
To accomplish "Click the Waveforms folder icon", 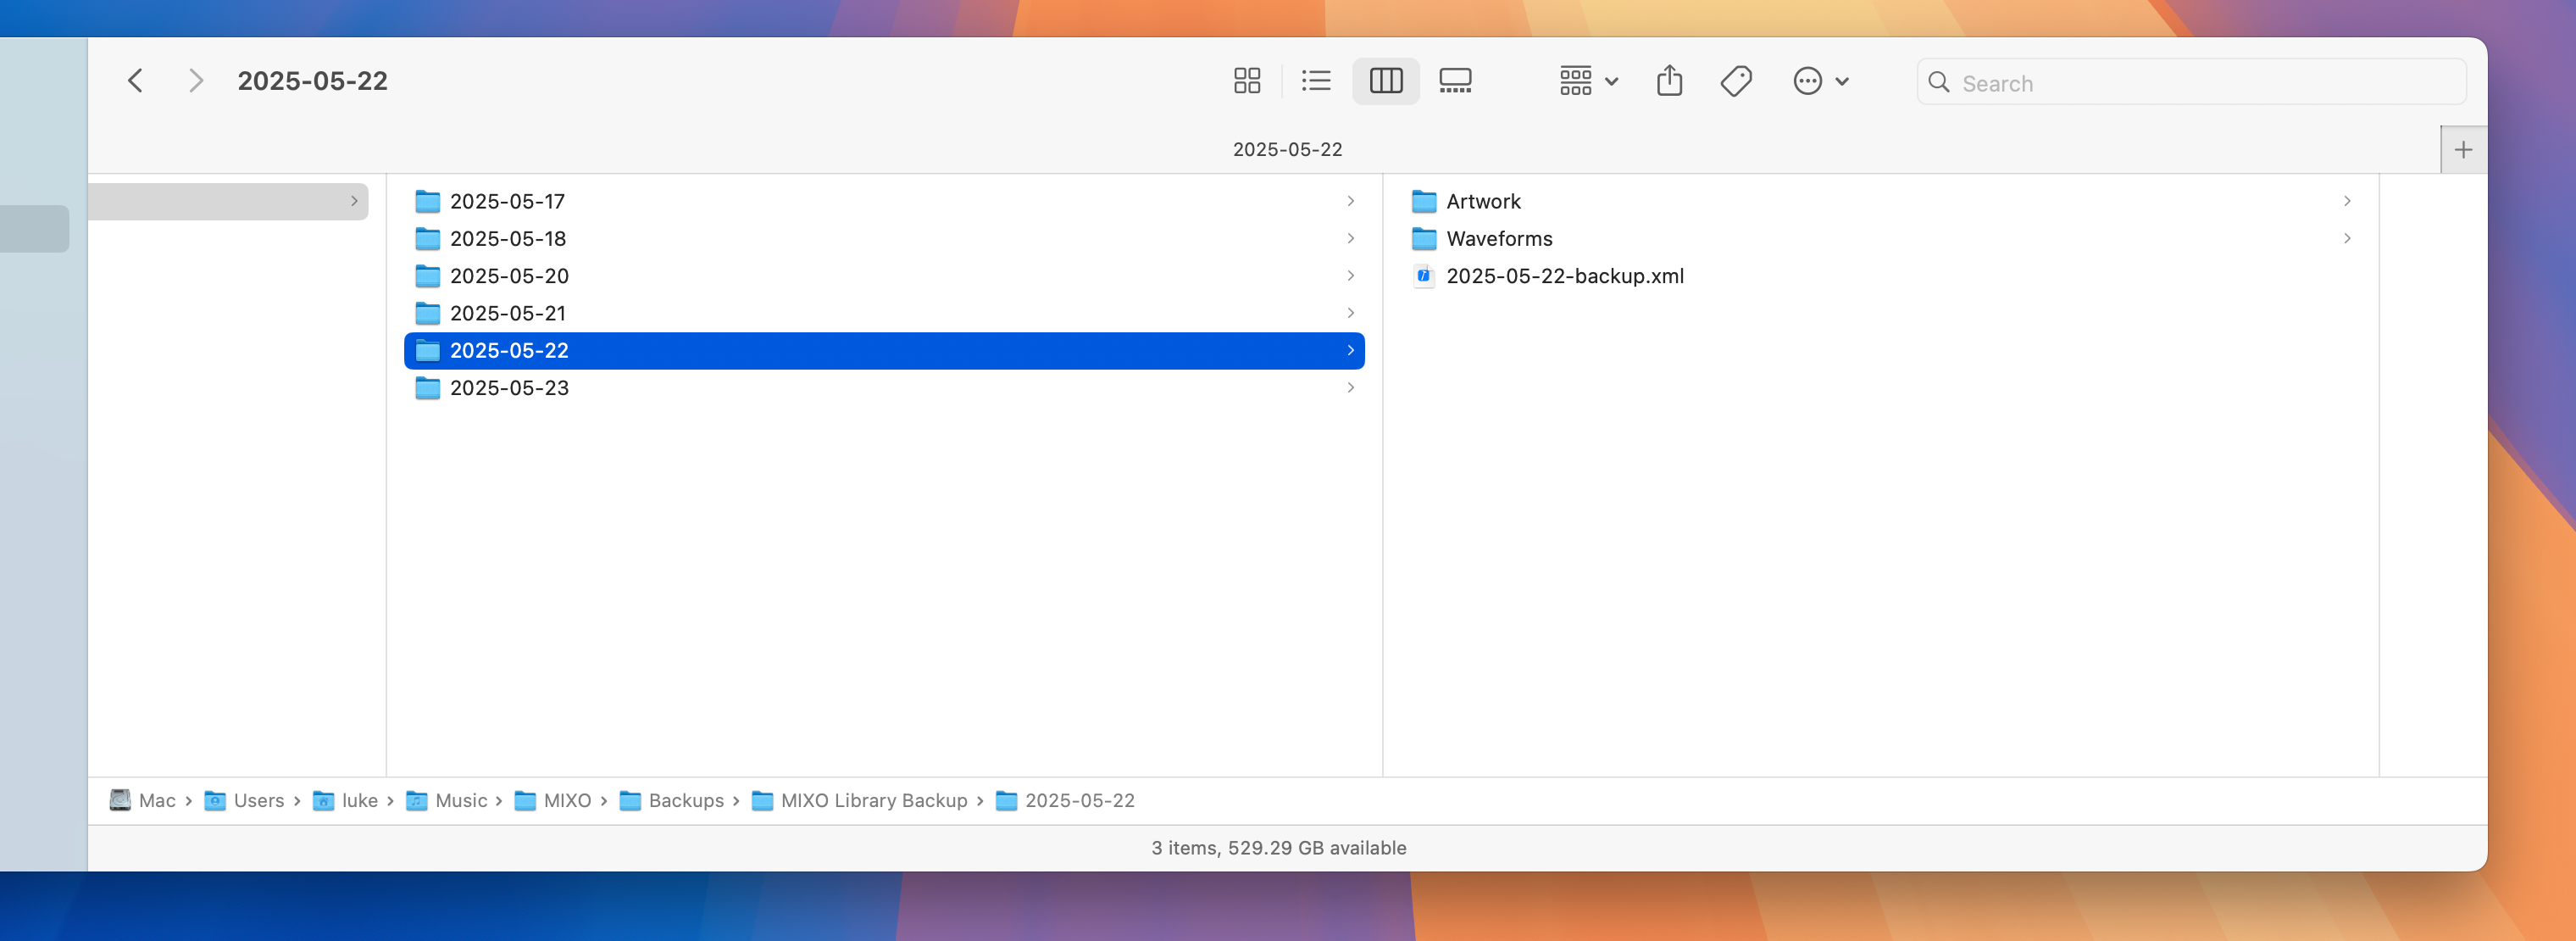I will [1424, 239].
